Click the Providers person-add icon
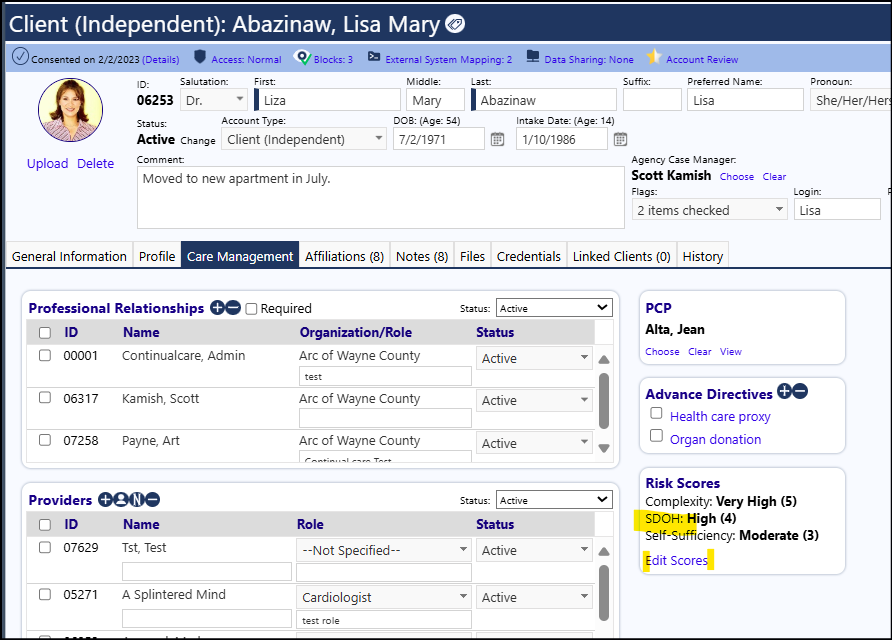 click(121, 499)
